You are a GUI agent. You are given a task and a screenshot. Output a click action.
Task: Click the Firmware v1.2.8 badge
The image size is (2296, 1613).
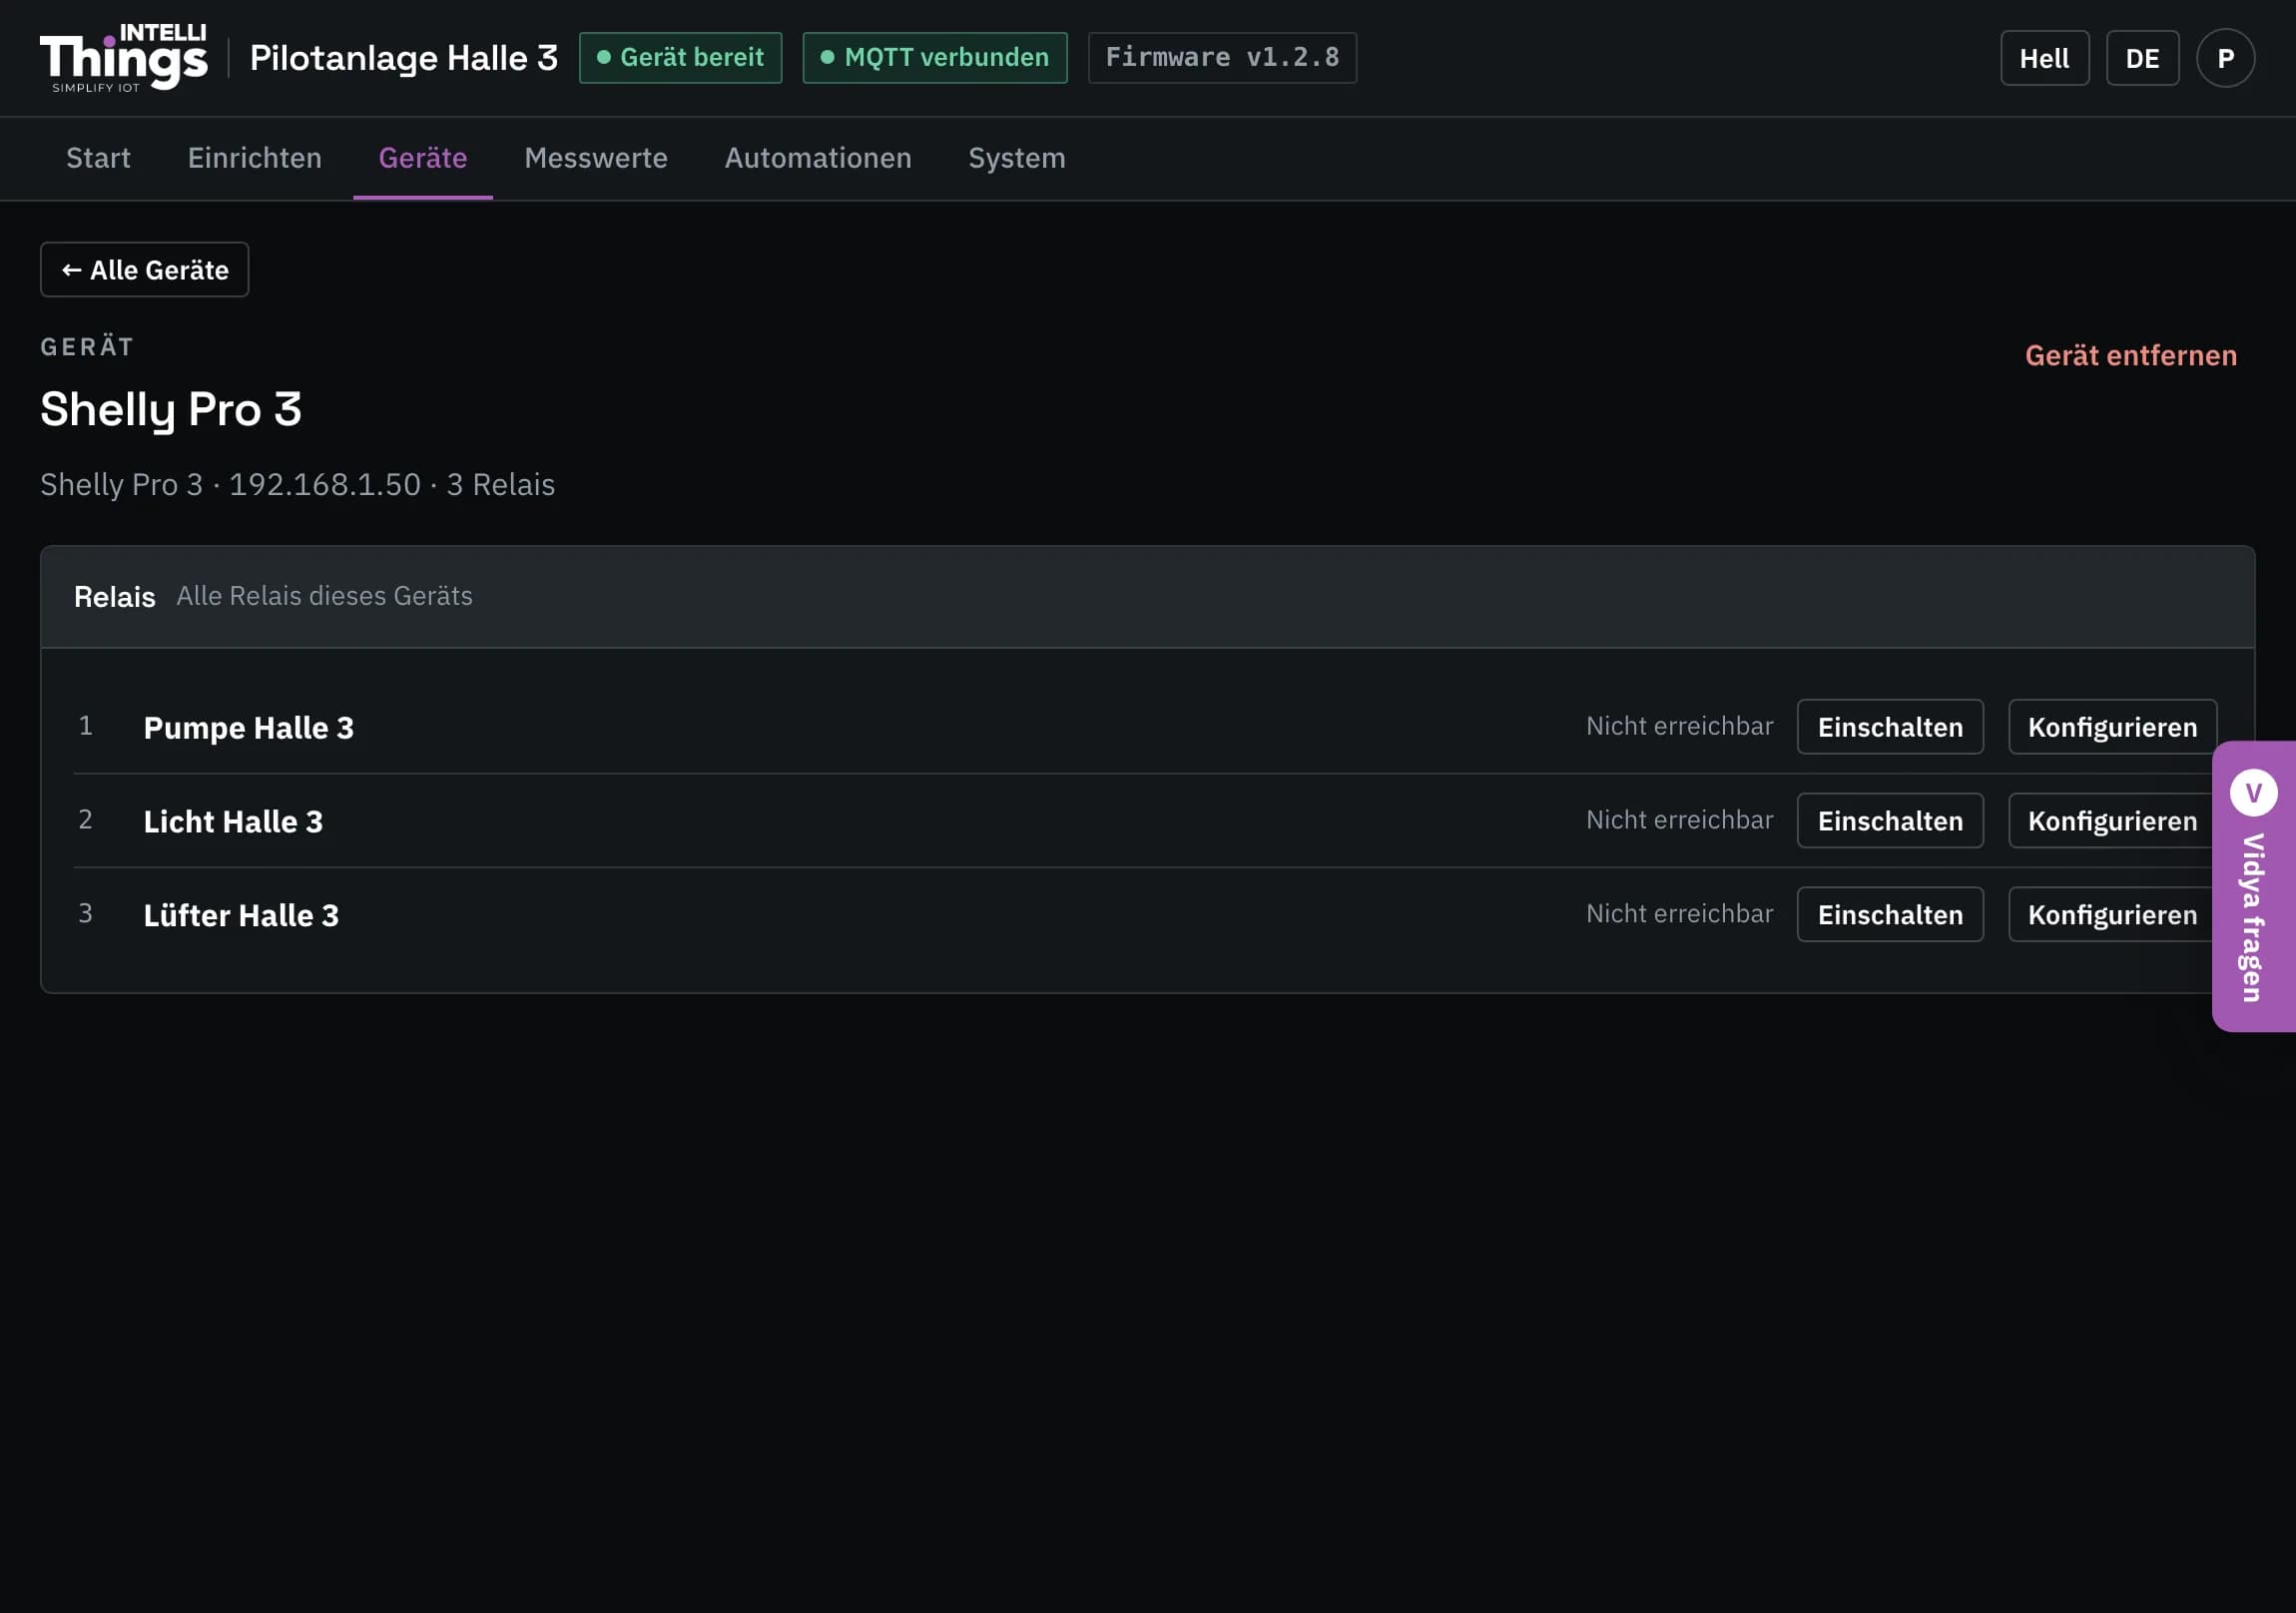pyautogui.click(x=1222, y=58)
